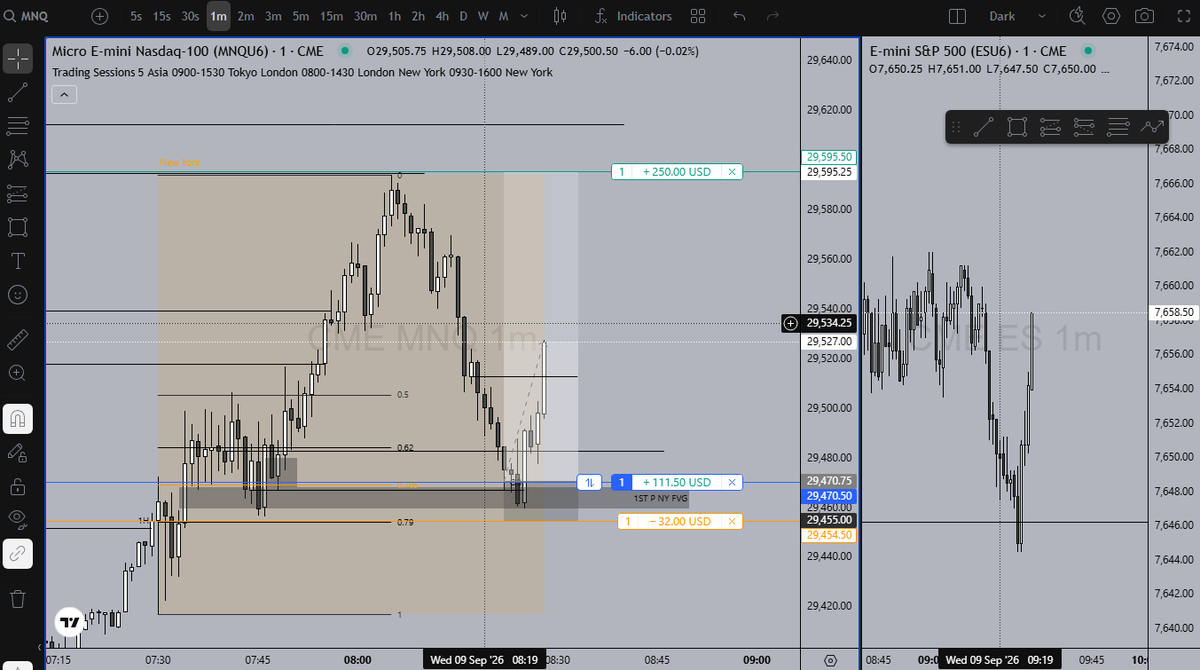Screen dimensions: 1200x670
Task: Open the Dark layout name dropdown
Action: pyautogui.click(x=1016, y=16)
